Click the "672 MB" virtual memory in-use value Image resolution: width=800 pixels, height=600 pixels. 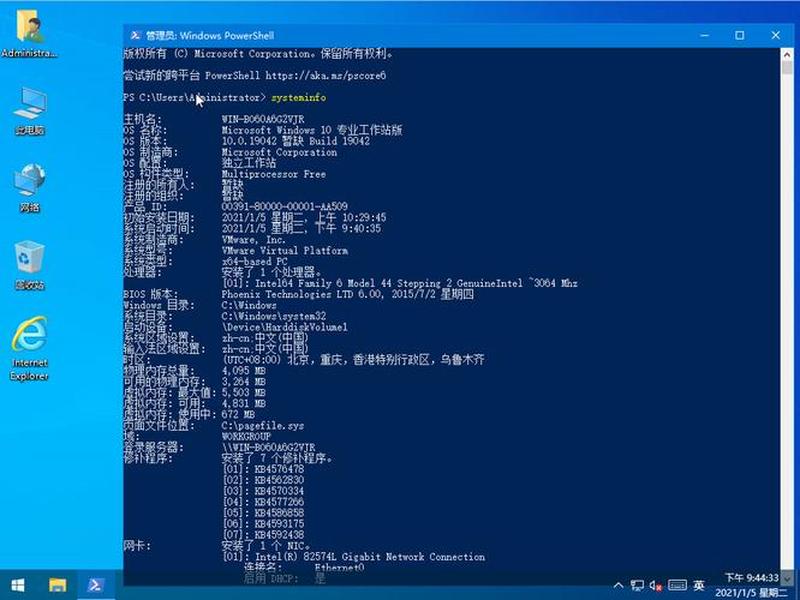238,414
